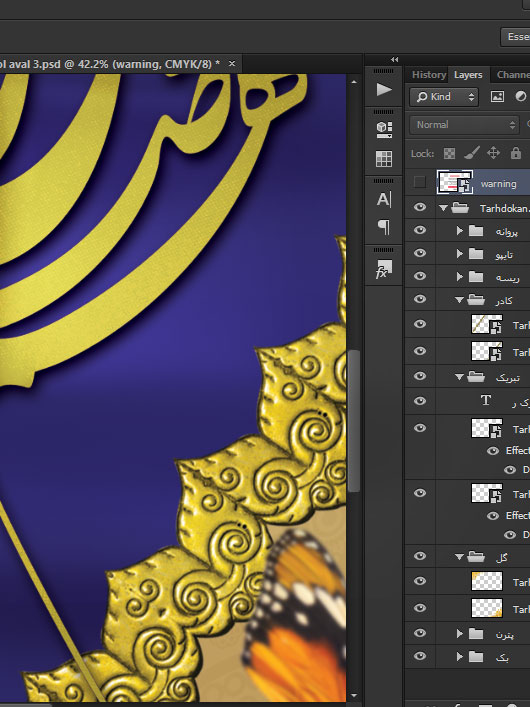Click the lock position move icon
This screenshot has height=707, width=530.
click(x=493, y=153)
